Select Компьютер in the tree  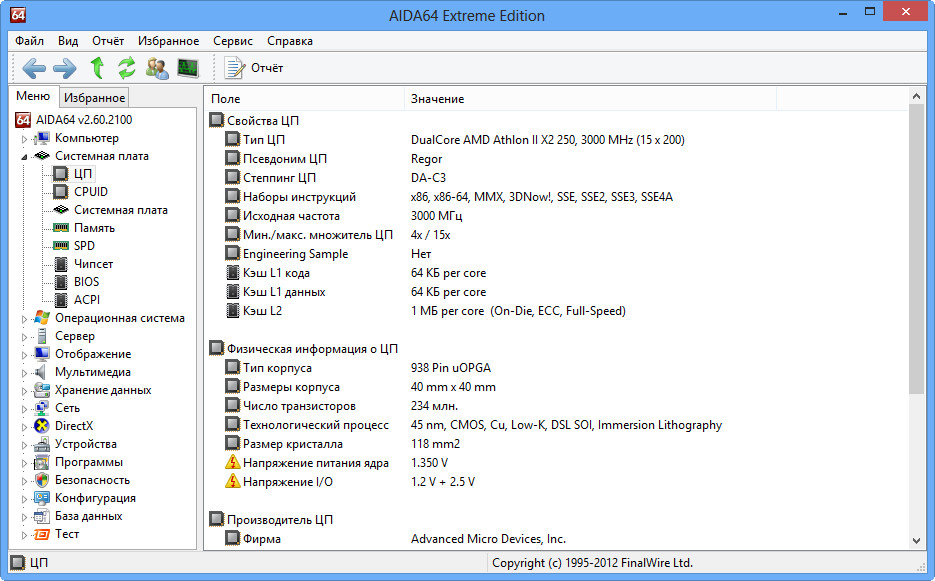[86, 138]
